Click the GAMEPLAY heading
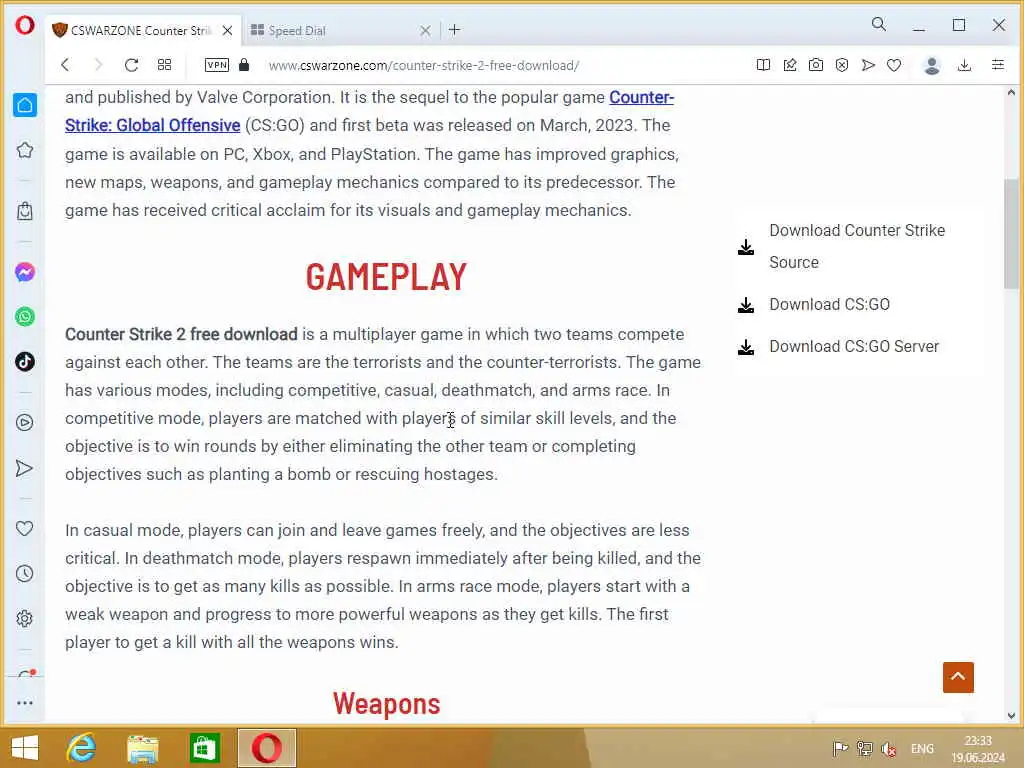Screen dimensions: 1024x768 coord(386,276)
